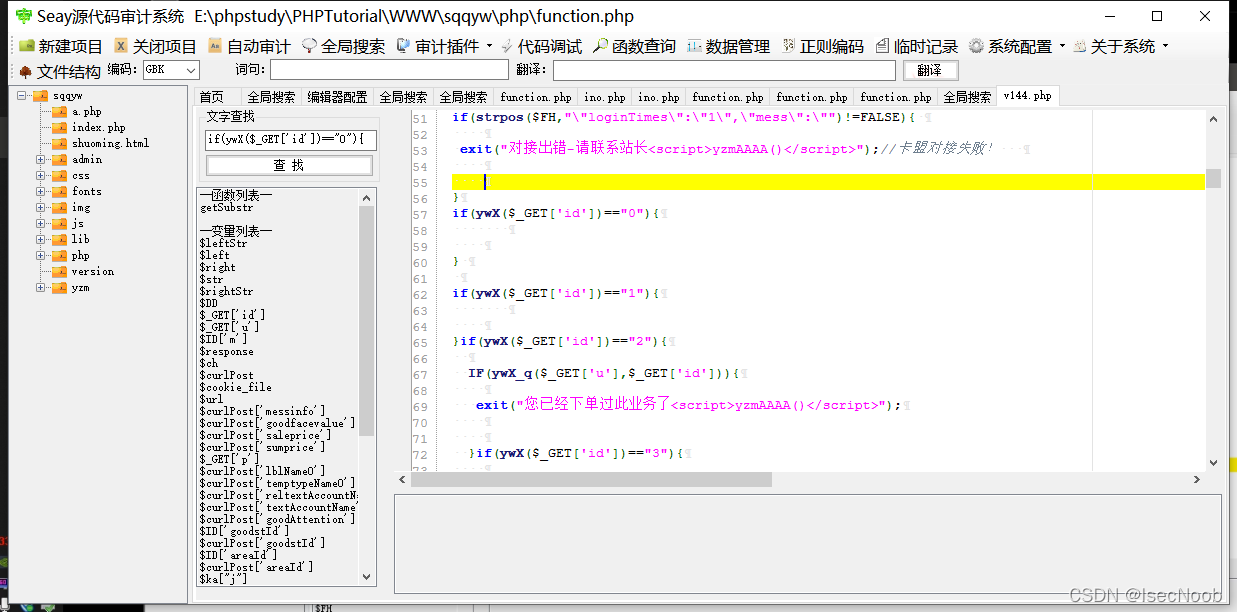Screen dimensions: 1237x612
Task: Select getSubstr in the function list
Action: coord(226,208)
